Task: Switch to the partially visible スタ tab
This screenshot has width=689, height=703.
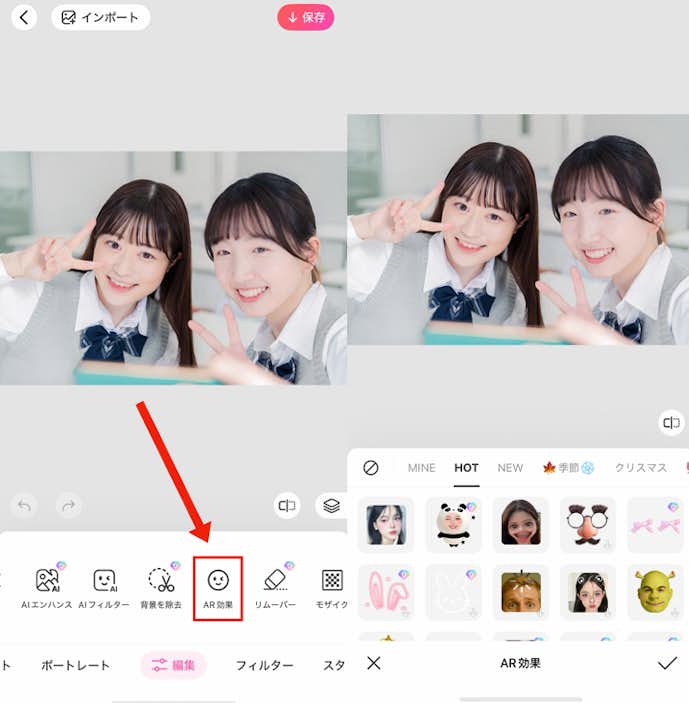Action: click(334, 665)
